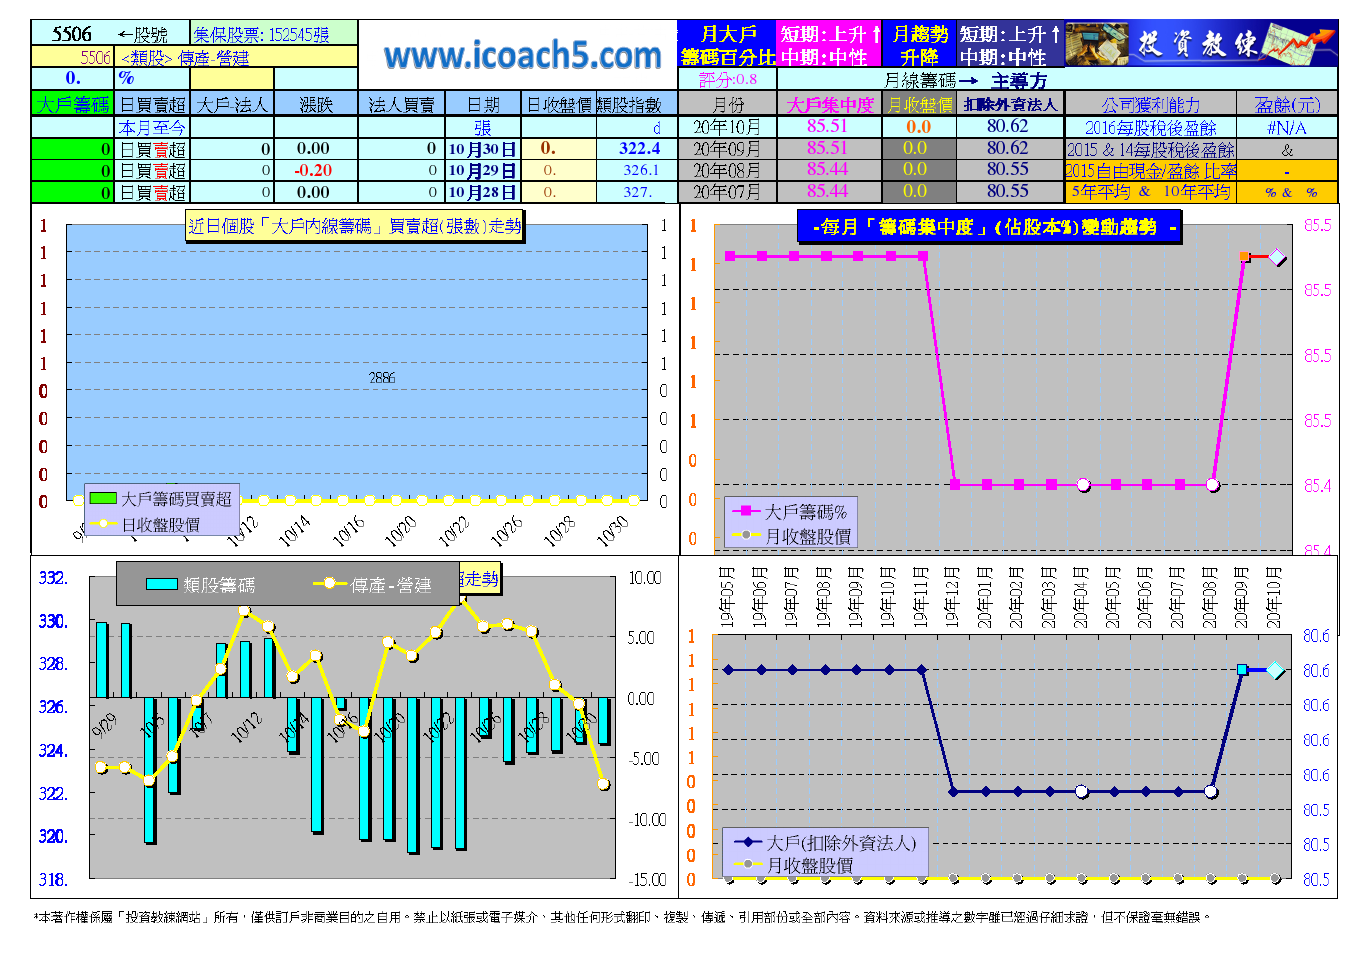Open the www.icoach5.com website link
This screenshot has width=1366, height=967.
522,55
